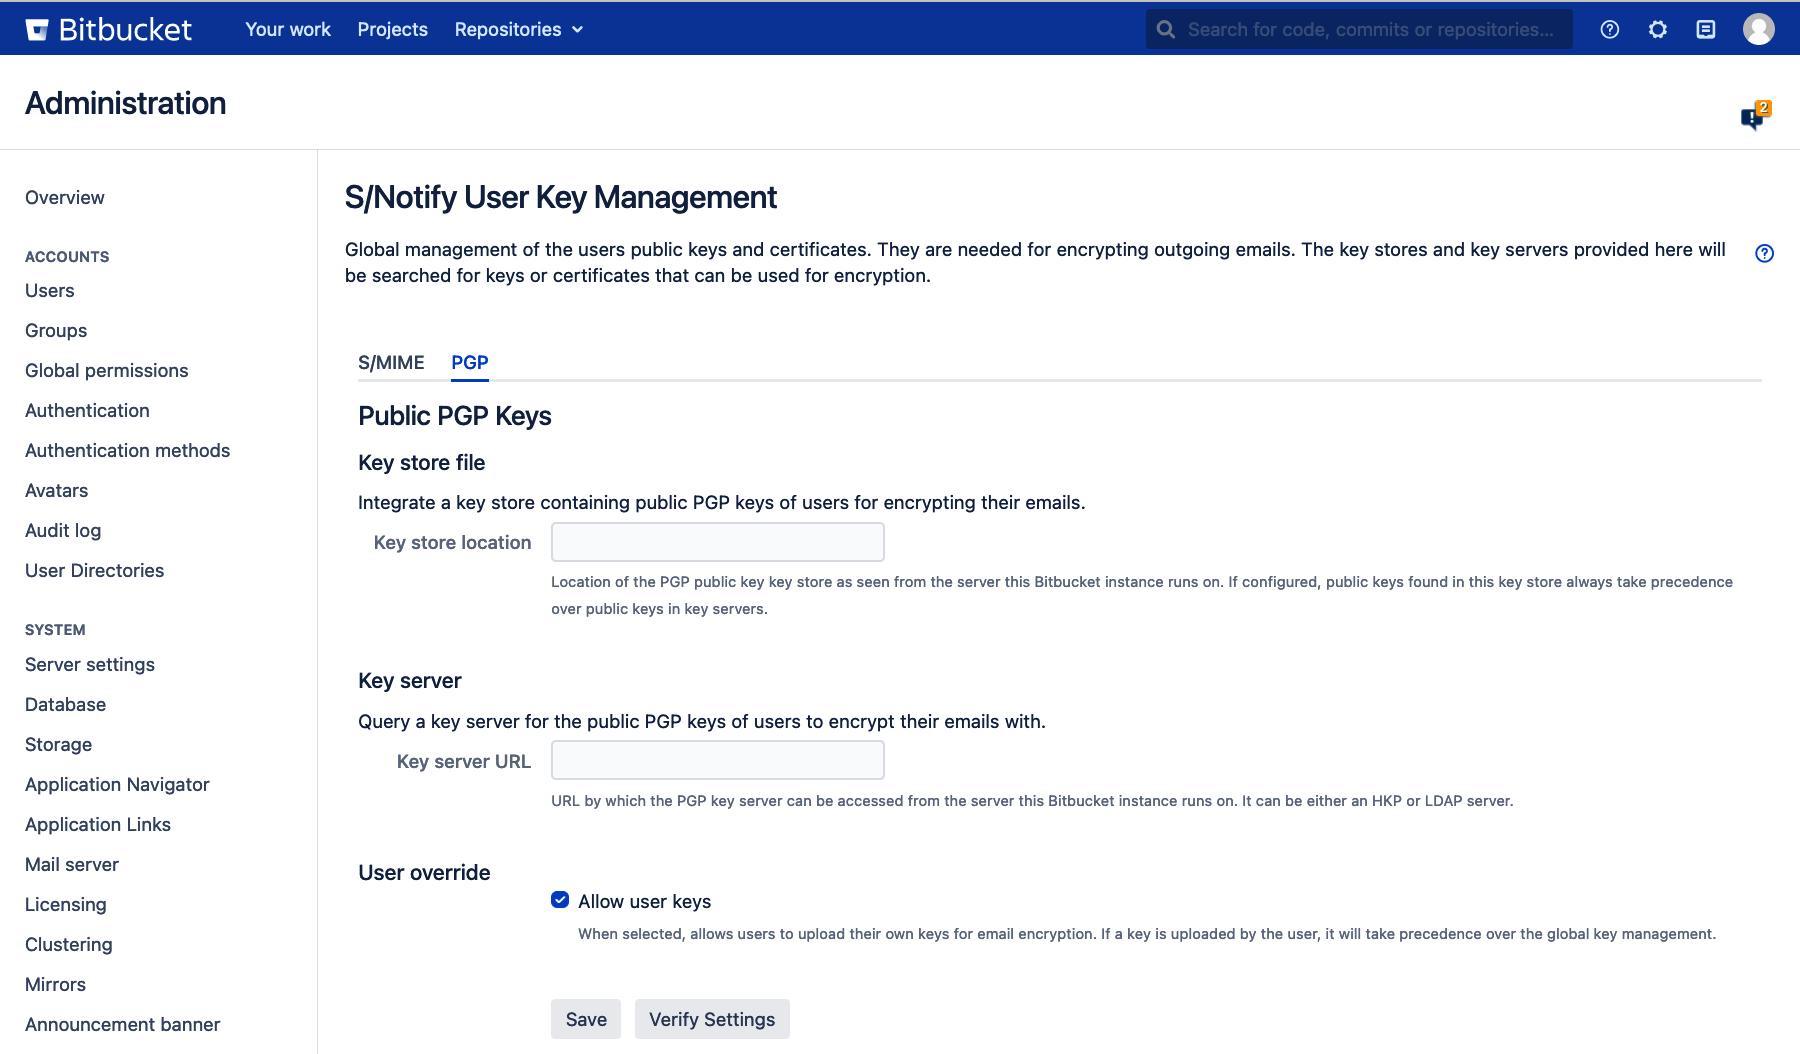Image resolution: width=1800 pixels, height=1054 pixels.
Task: Expand the Repositories dropdown
Action: 518,30
